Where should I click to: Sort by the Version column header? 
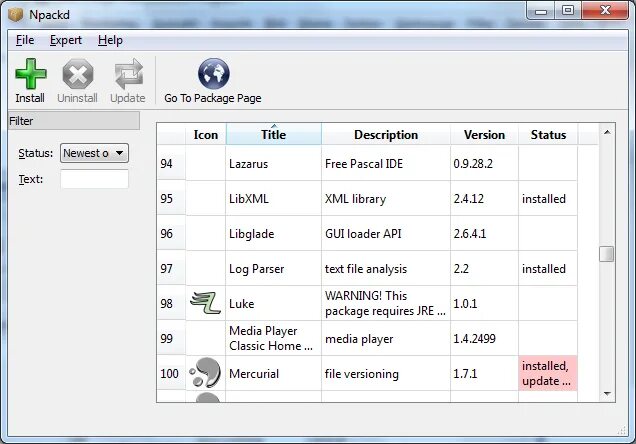484,134
